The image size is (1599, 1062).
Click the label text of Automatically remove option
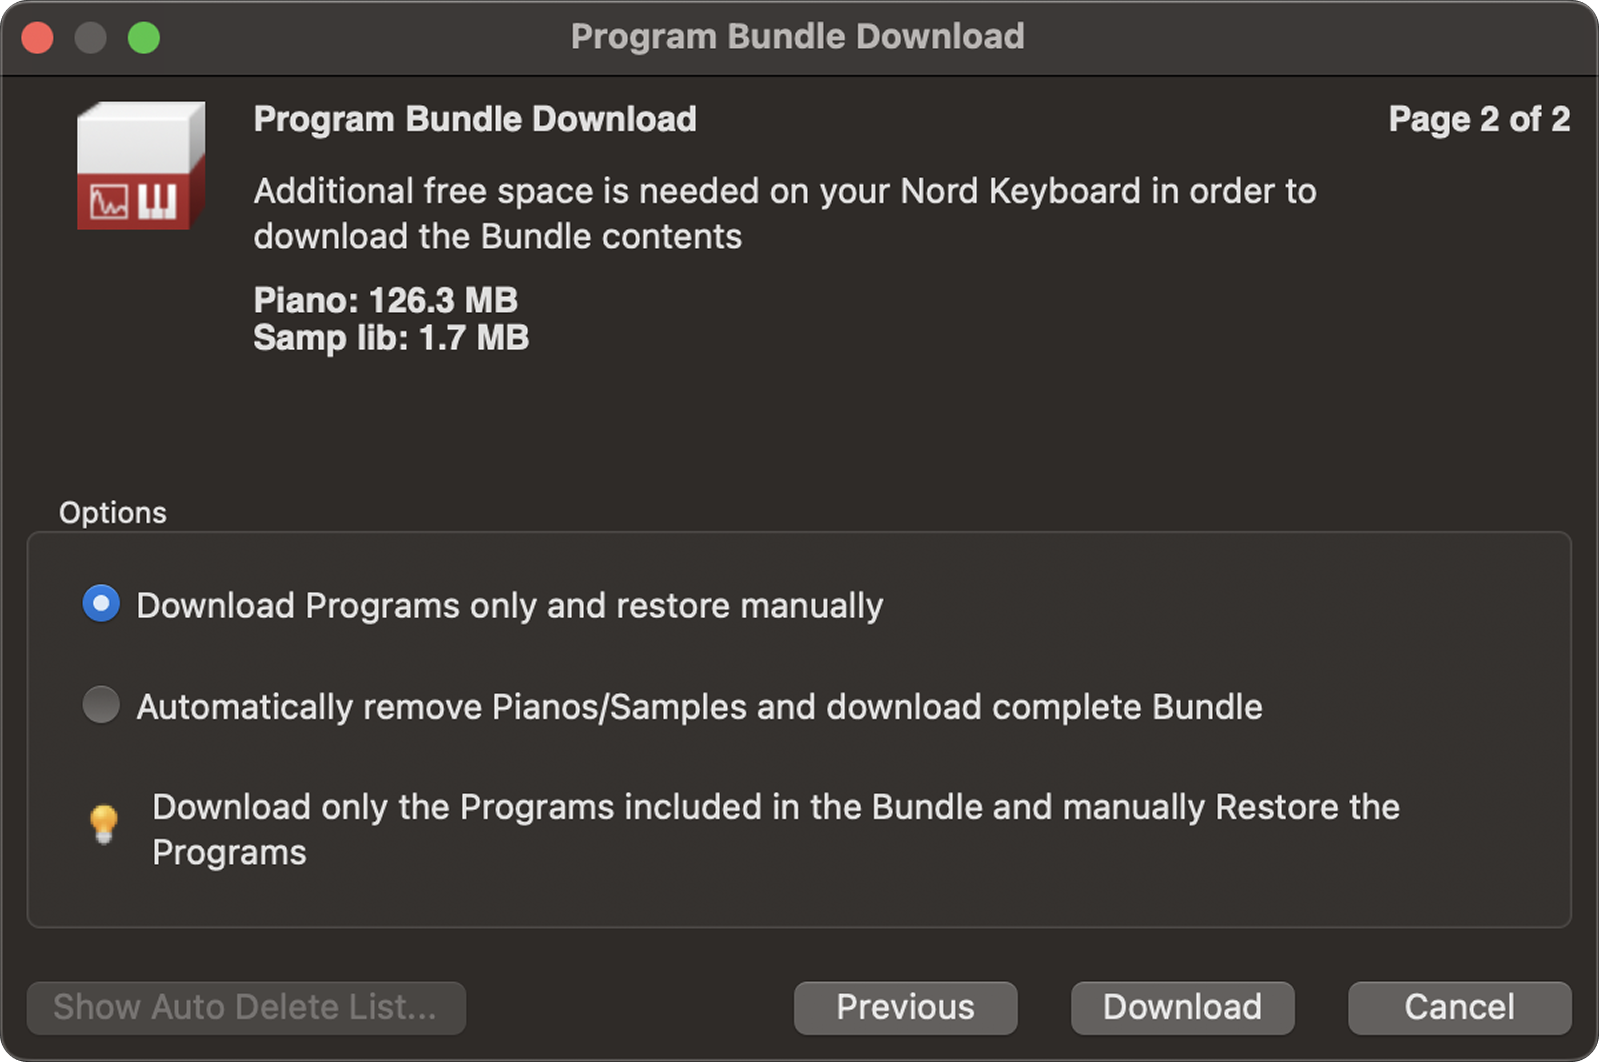pos(699,707)
